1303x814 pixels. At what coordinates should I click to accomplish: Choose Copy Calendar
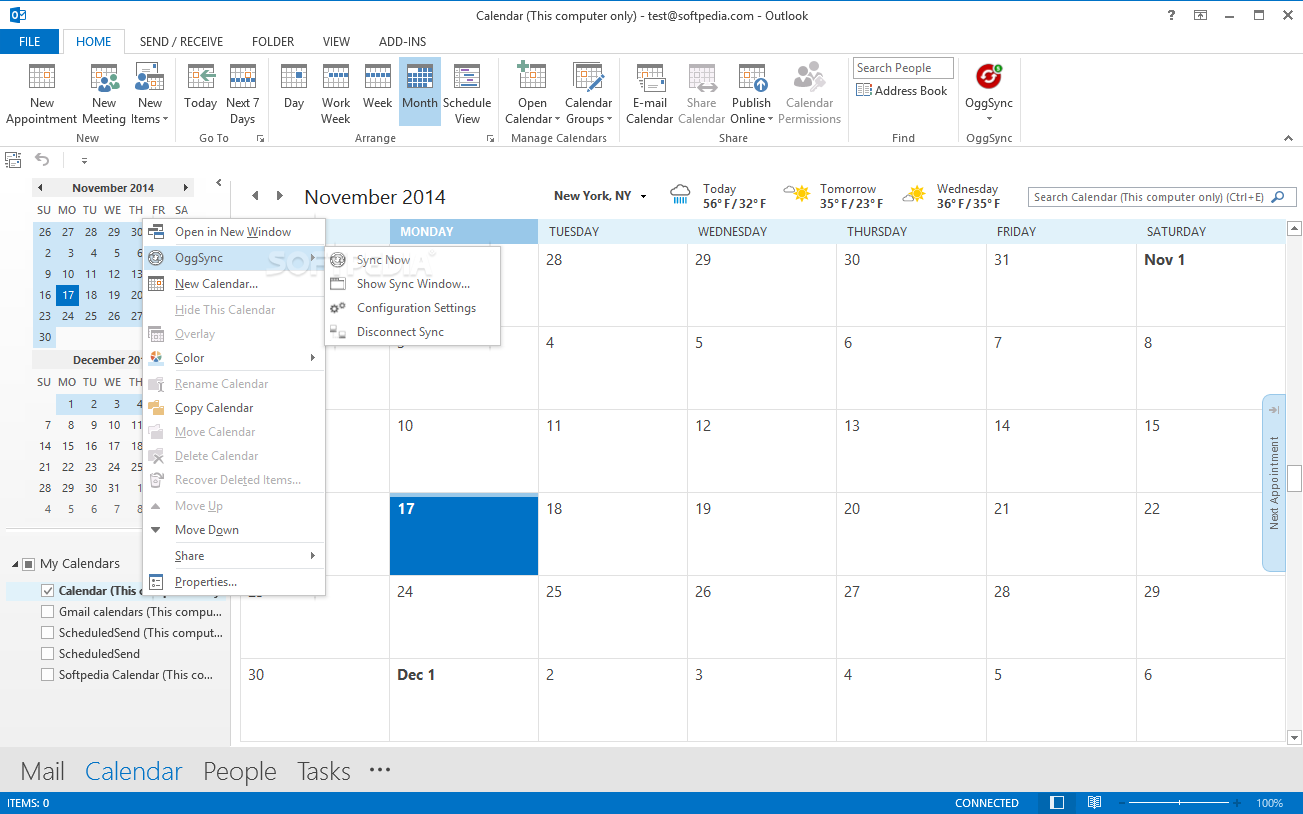click(234, 408)
